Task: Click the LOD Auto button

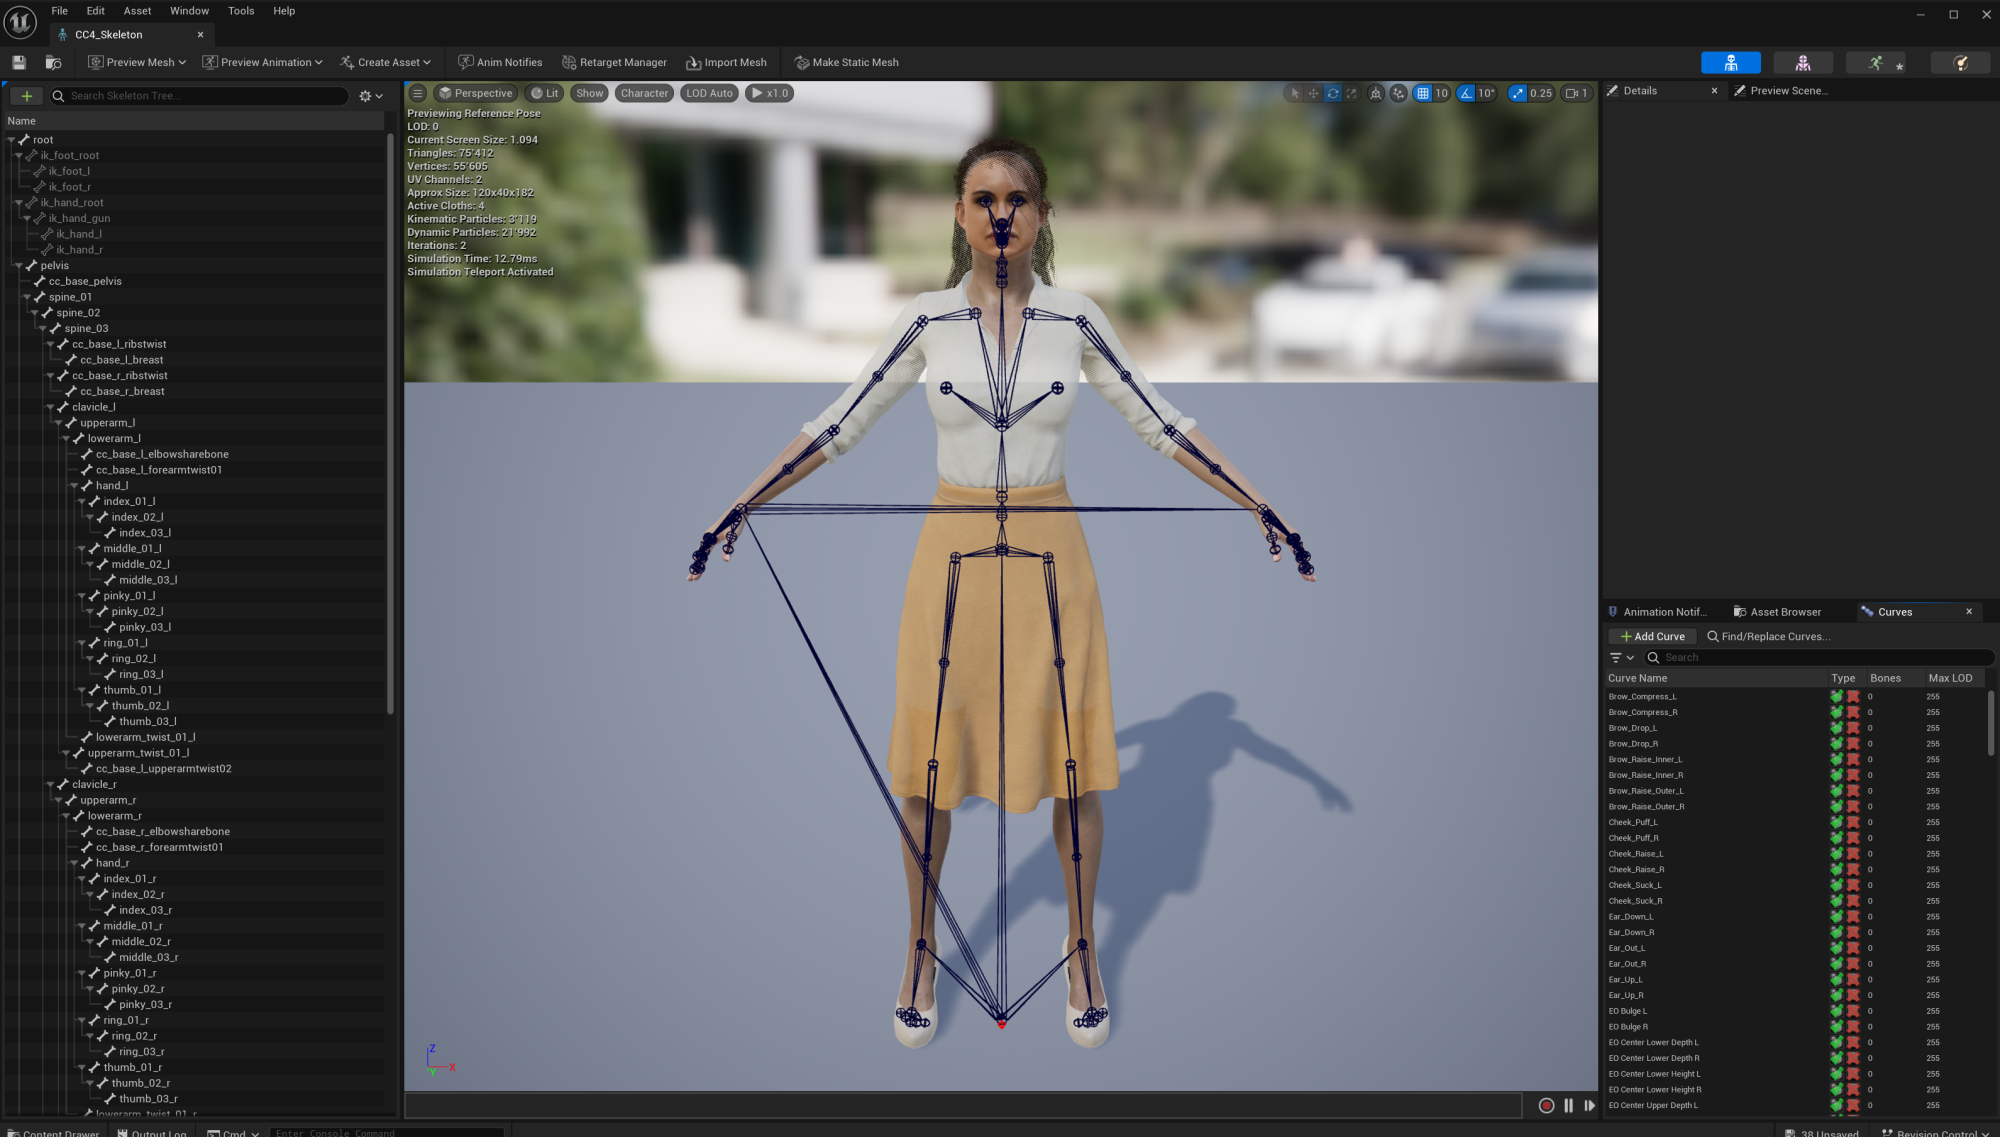Action: pos(709,93)
